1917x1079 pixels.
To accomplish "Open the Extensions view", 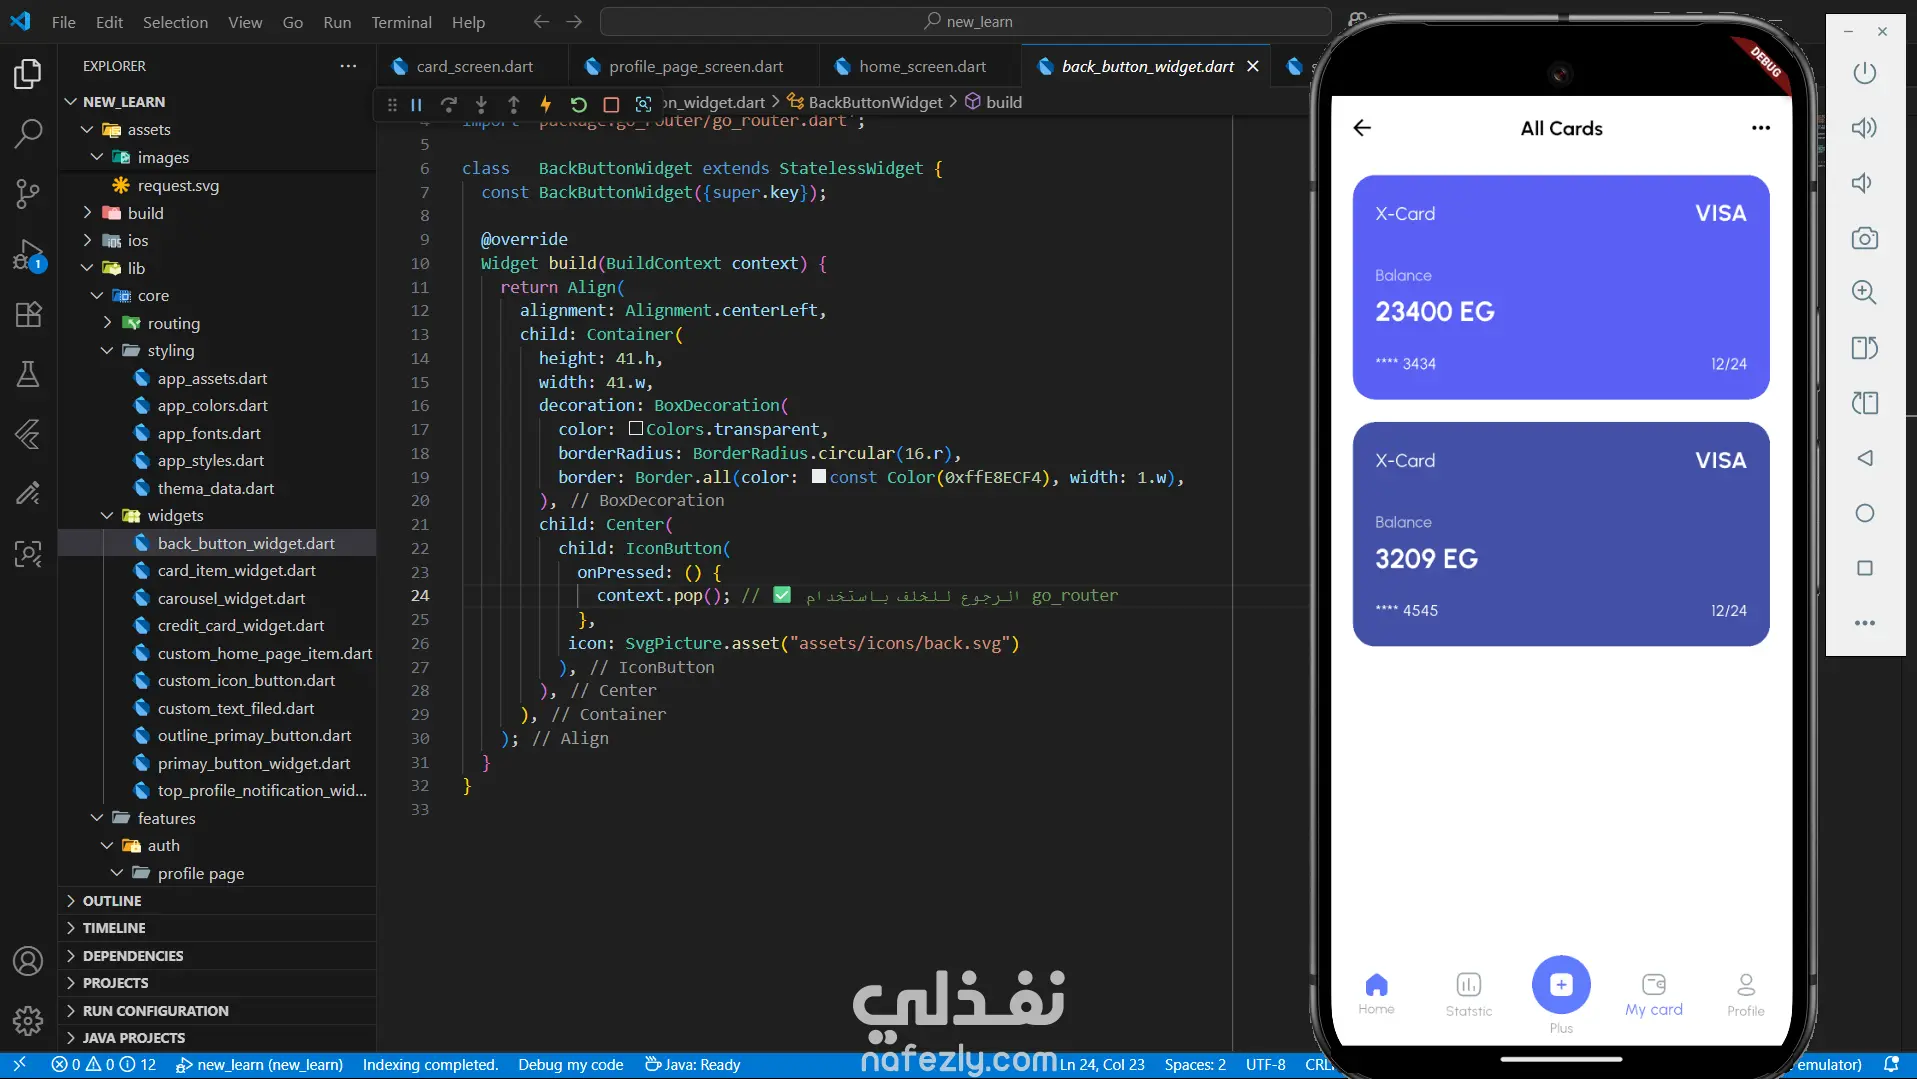I will pyautogui.click(x=28, y=315).
